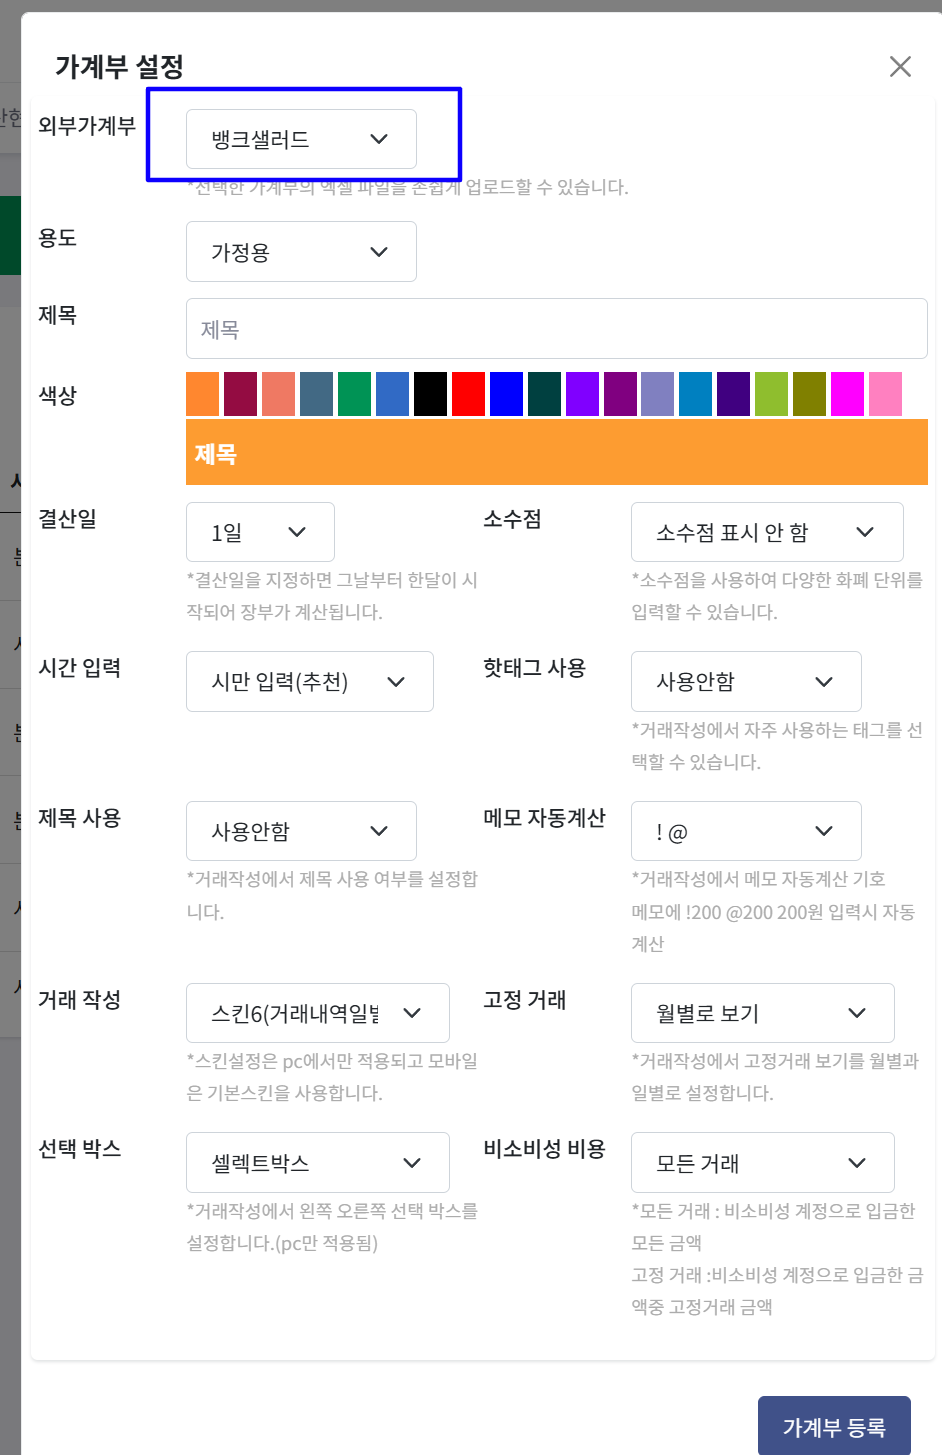Open the 용도 가정용 dropdown
942x1455 pixels.
[x=301, y=252]
